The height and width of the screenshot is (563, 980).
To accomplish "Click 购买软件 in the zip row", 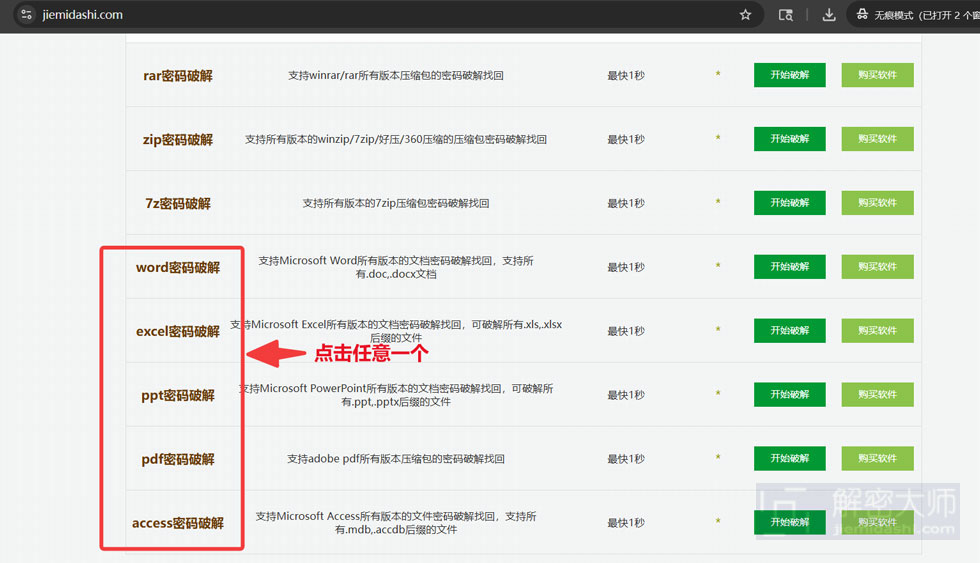I will tap(878, 139).
